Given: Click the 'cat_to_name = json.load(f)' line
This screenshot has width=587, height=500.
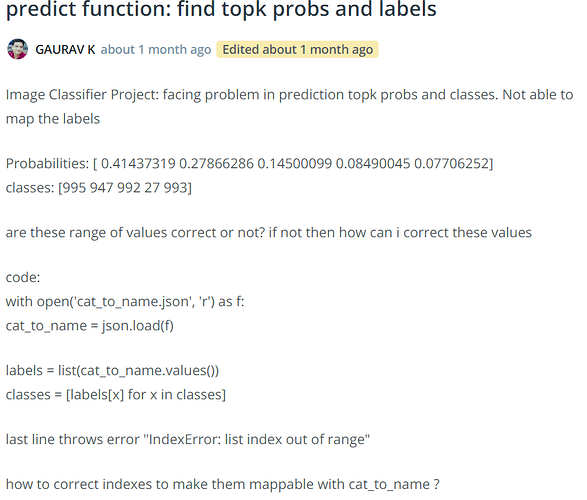Looking at the screenshot, I should point(89,326).
